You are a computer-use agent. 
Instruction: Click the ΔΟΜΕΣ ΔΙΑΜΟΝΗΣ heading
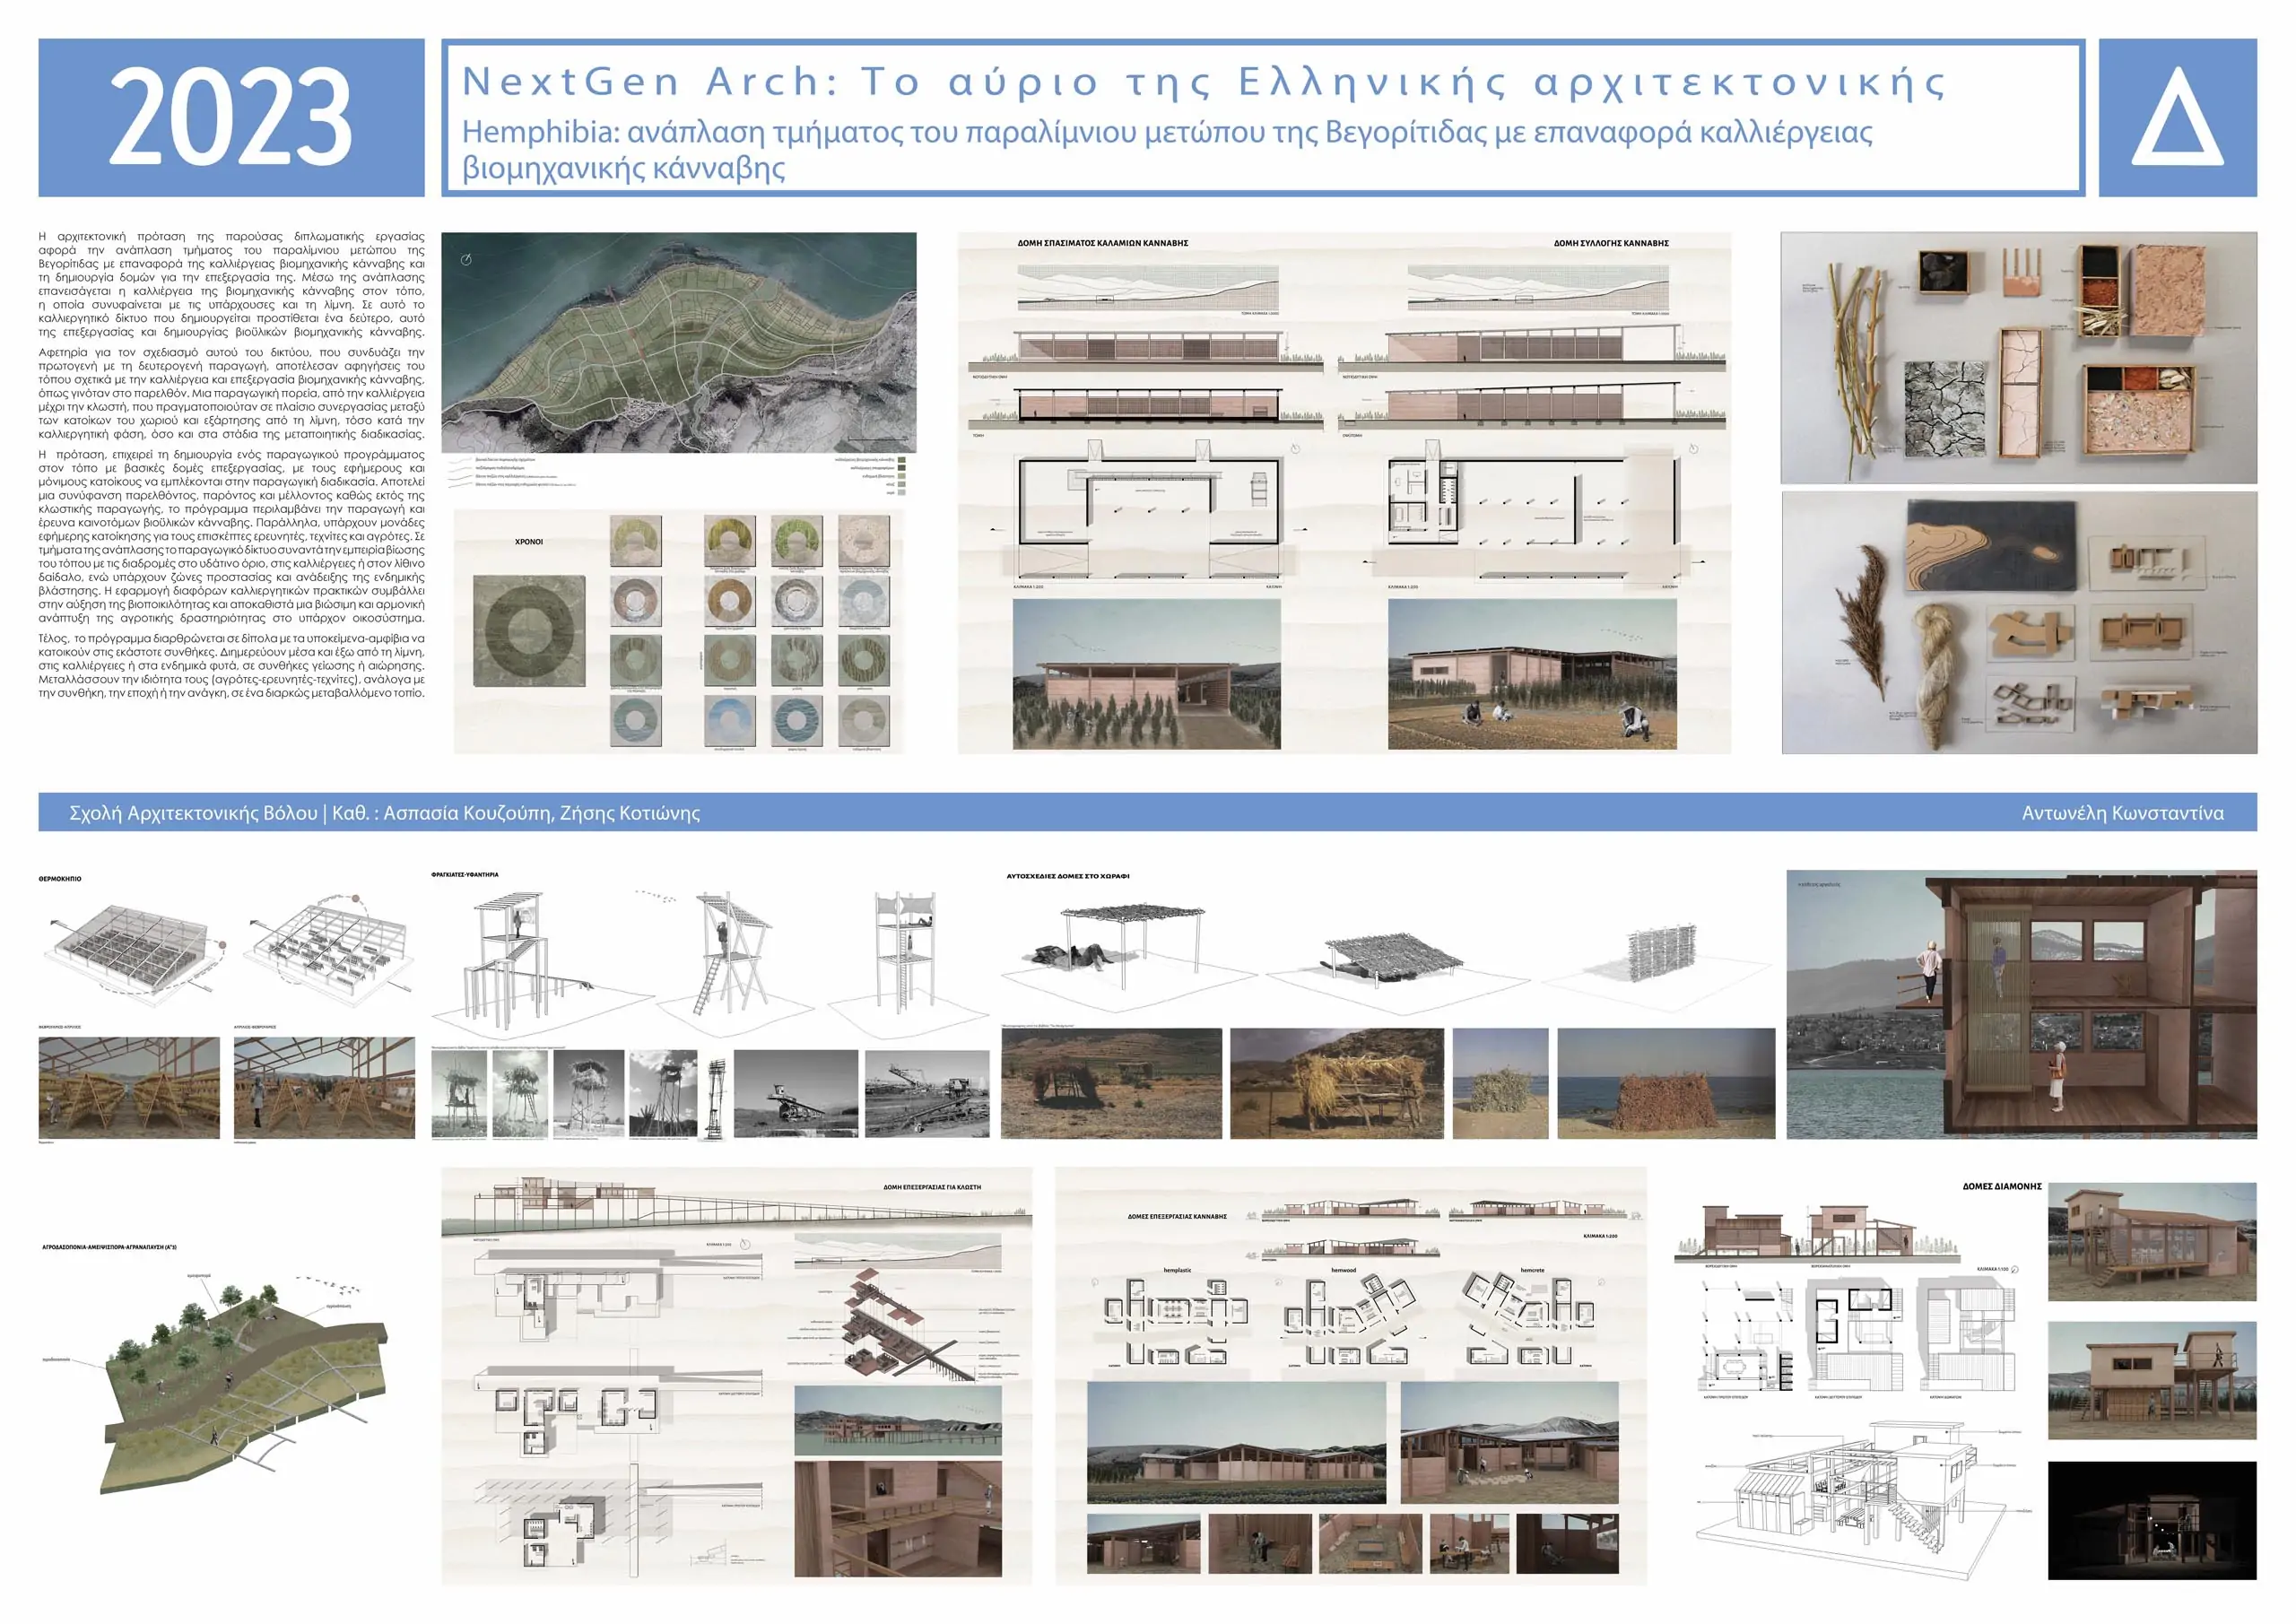click(2001, 1186)
